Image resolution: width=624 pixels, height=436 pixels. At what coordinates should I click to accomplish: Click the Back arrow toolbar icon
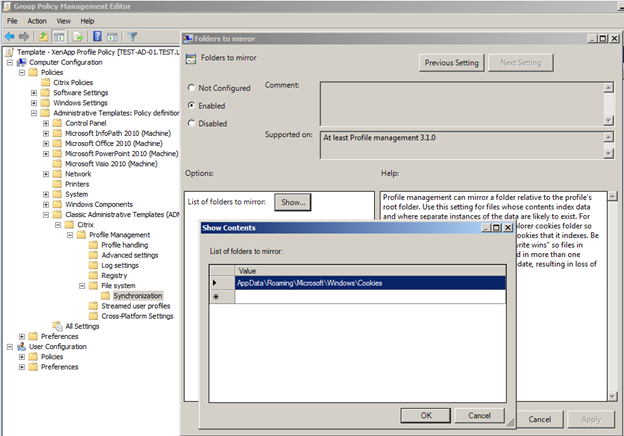[9, 37]
